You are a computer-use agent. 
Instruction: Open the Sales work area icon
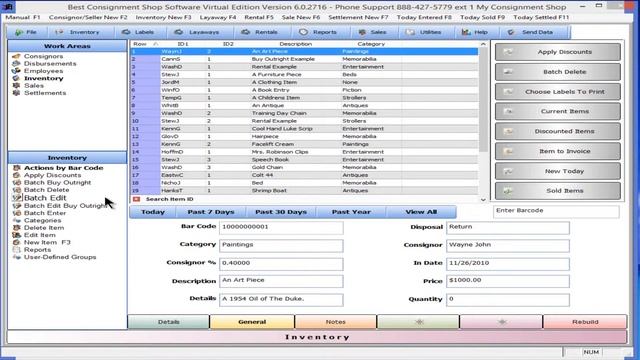point(16,86)
